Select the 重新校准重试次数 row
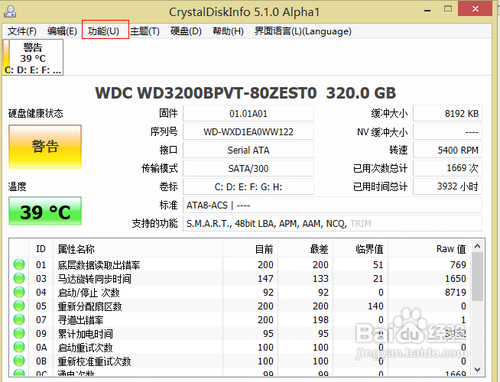The height and width of the screenshot is (382, 500). point(240,361)
